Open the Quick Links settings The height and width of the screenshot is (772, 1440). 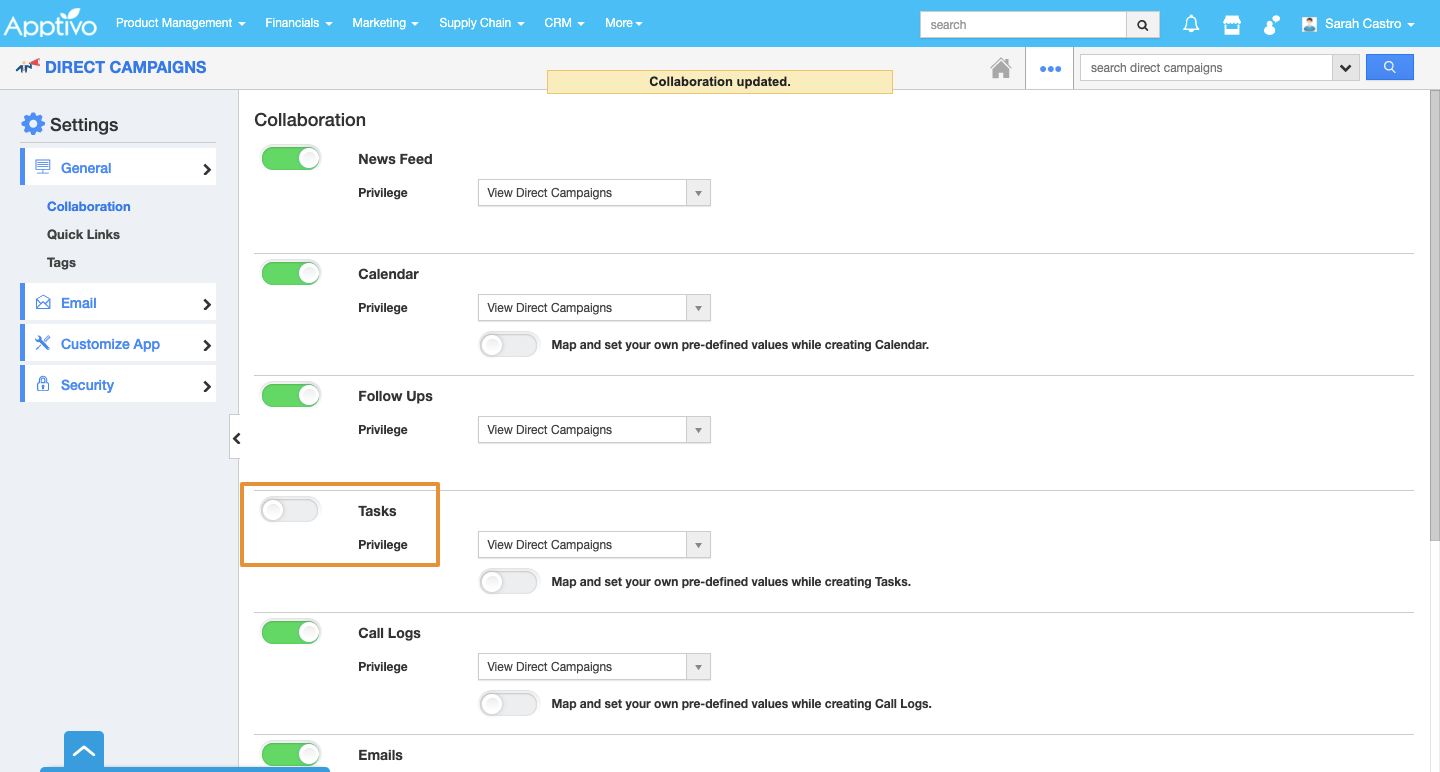point(83,234)
